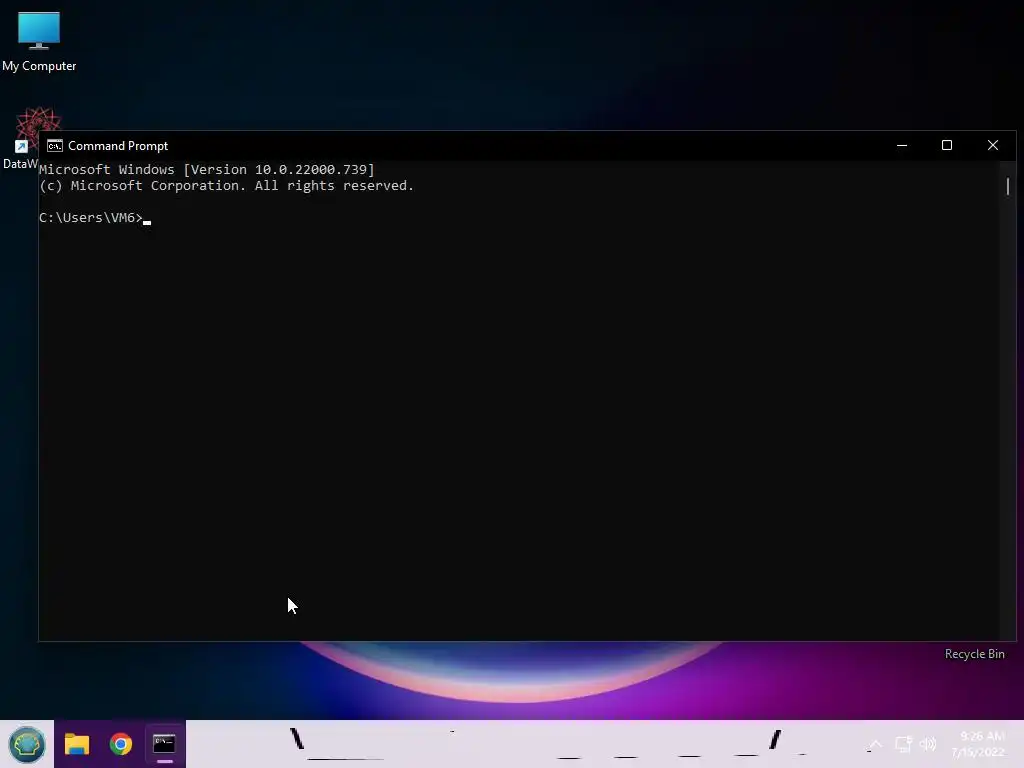1024x768 pixels.
Task: Click the Command Prompt scrollbar thumb
Action: (1008, 186)
